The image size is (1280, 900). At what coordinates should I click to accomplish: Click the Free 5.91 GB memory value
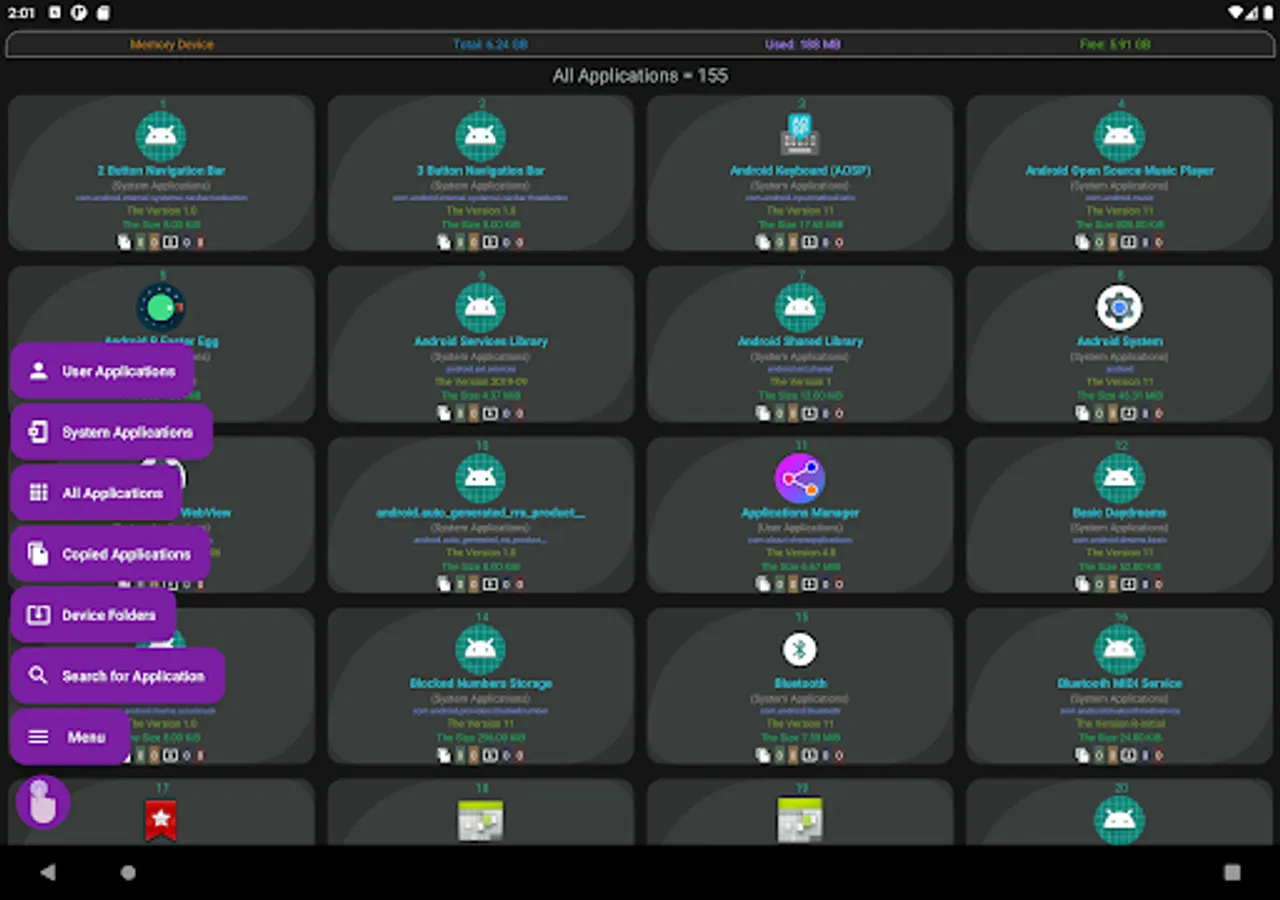(x=1115, y=44)
